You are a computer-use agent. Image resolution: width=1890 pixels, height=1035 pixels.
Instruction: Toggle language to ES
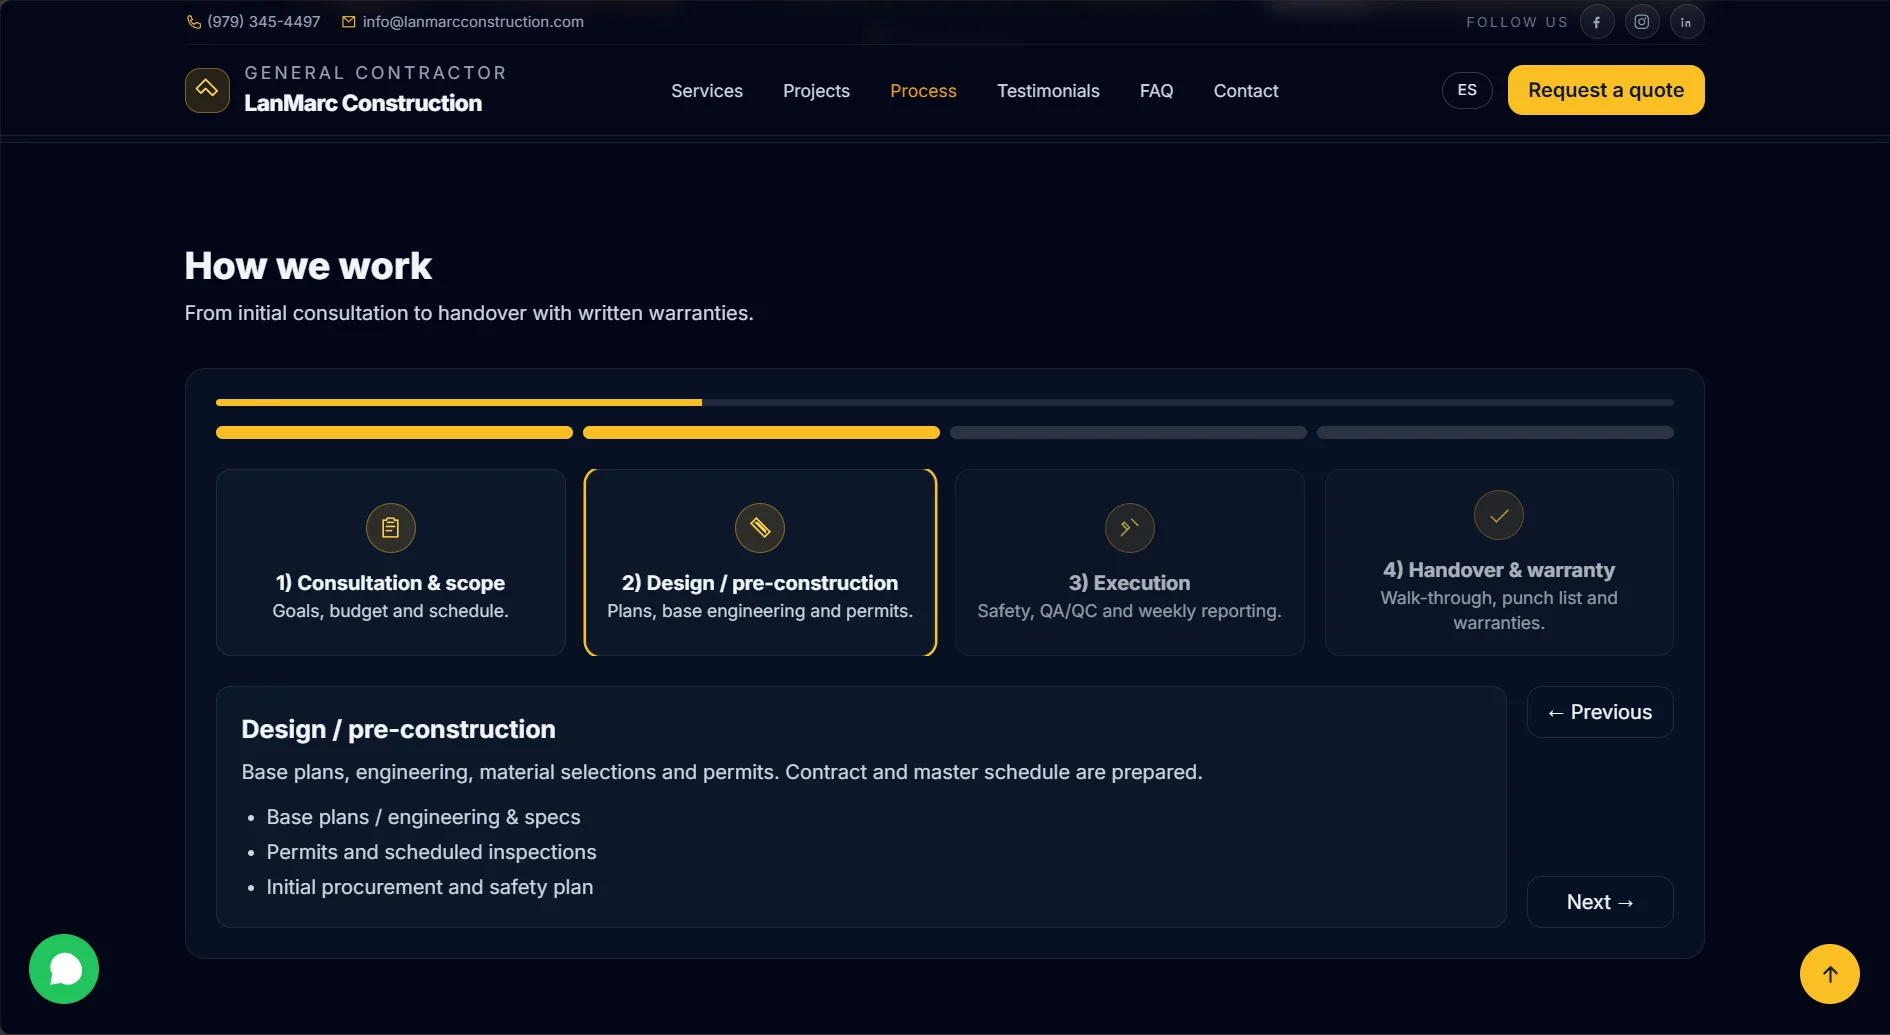coord(1466,90)
